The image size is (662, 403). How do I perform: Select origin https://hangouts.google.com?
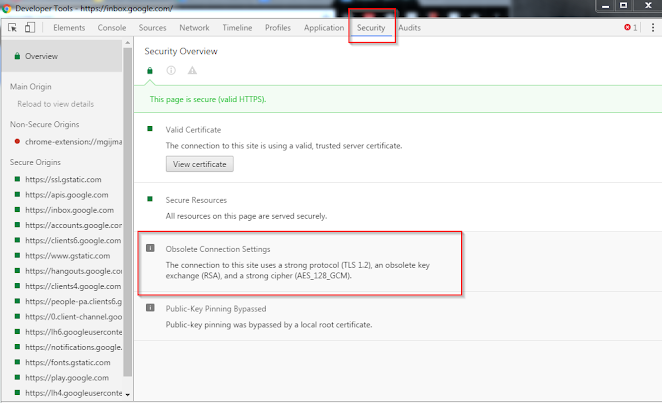[x=73, y=270]
